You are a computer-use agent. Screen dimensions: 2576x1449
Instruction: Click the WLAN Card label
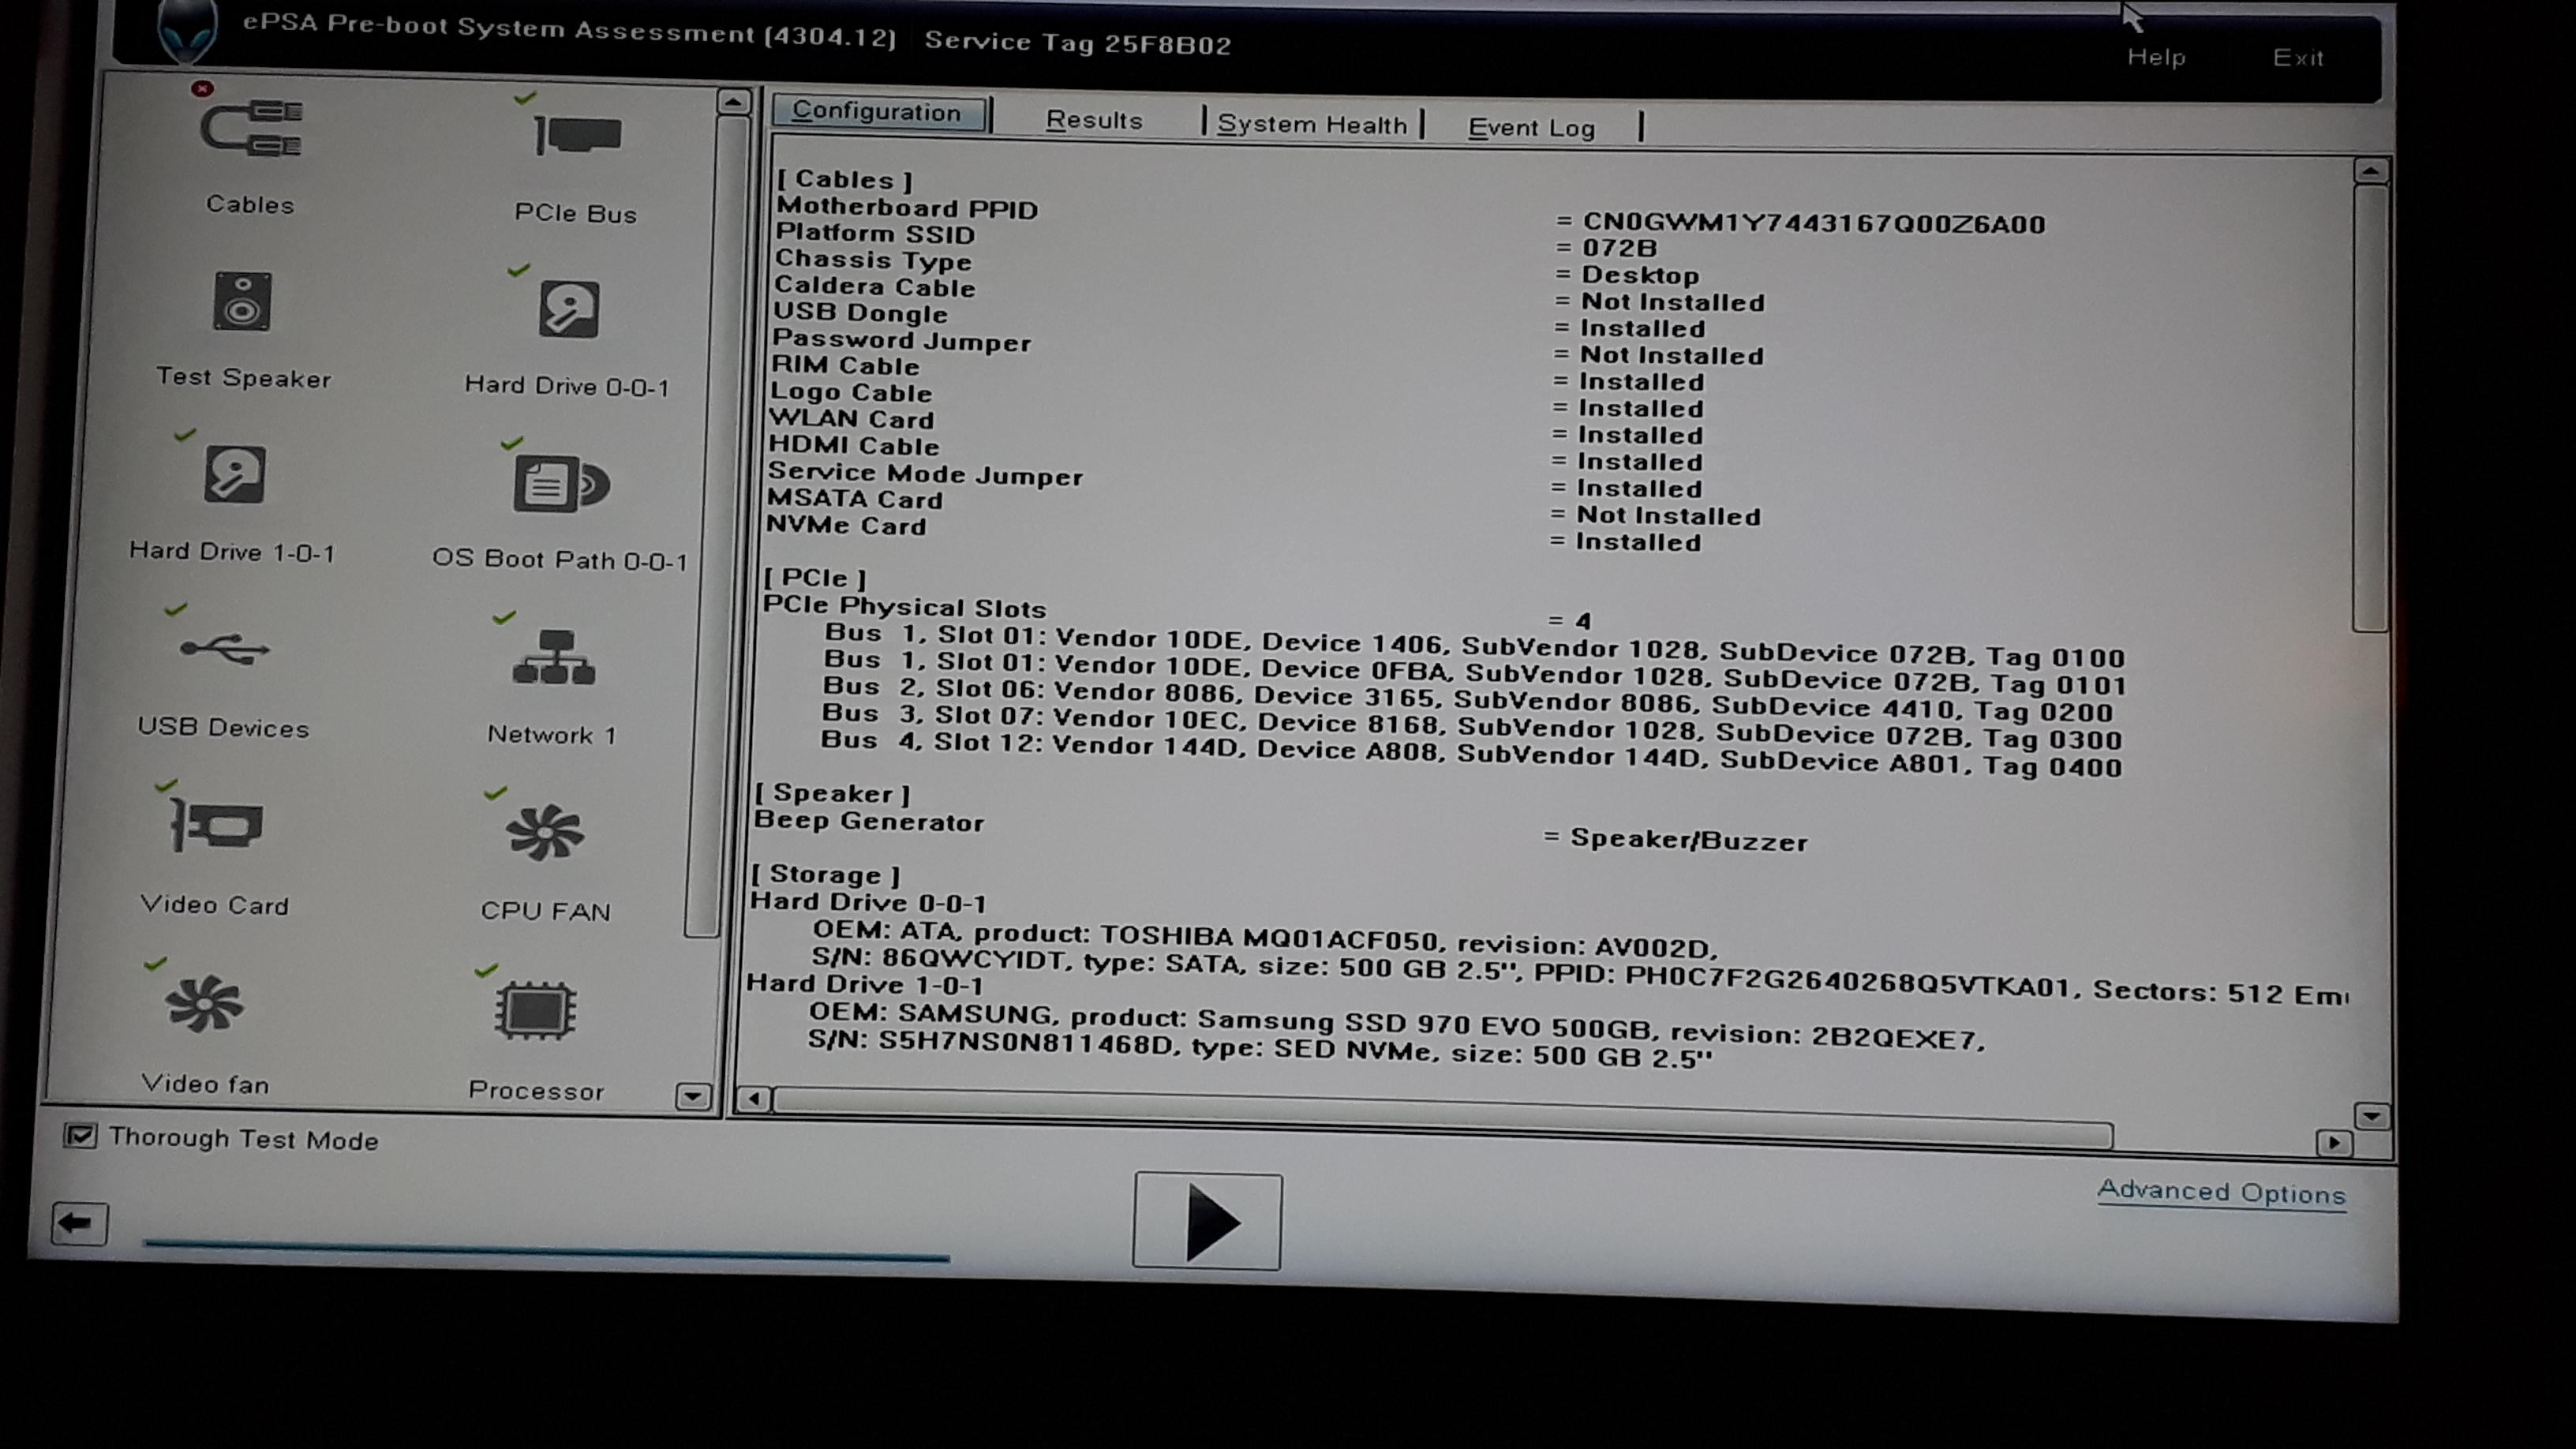coord(851,419)
